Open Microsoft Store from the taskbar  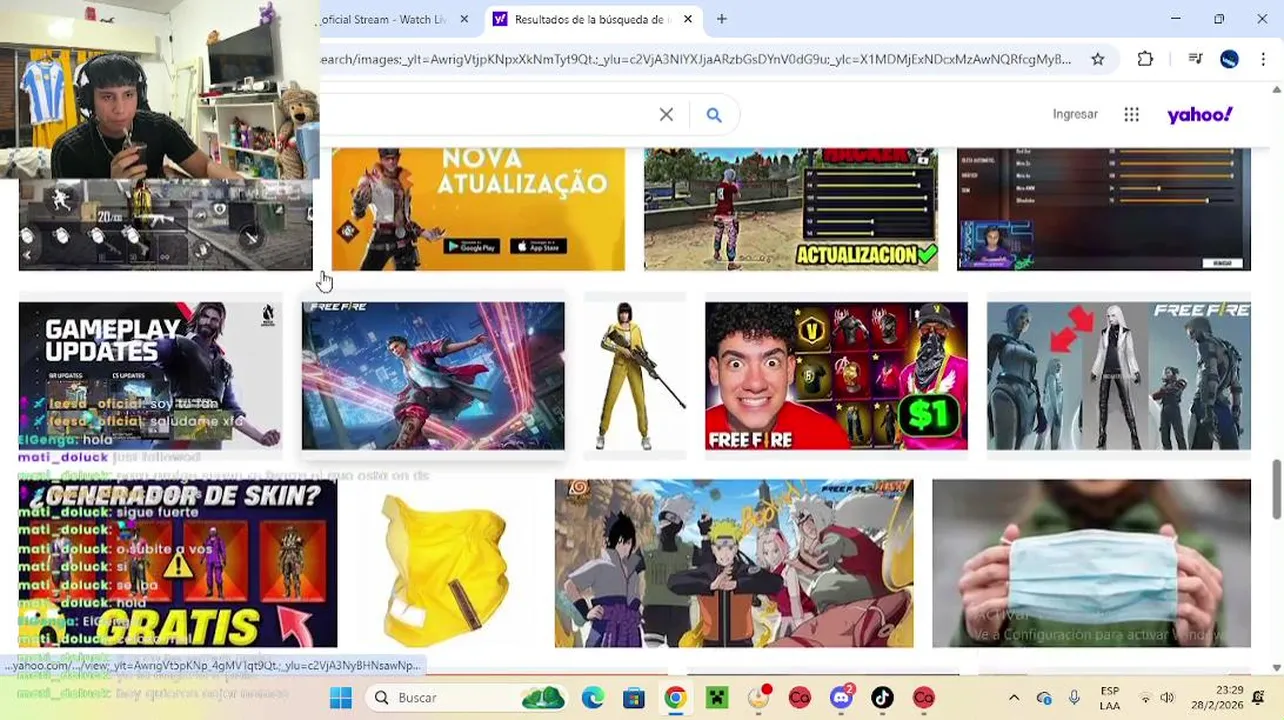tap(634, 698)
